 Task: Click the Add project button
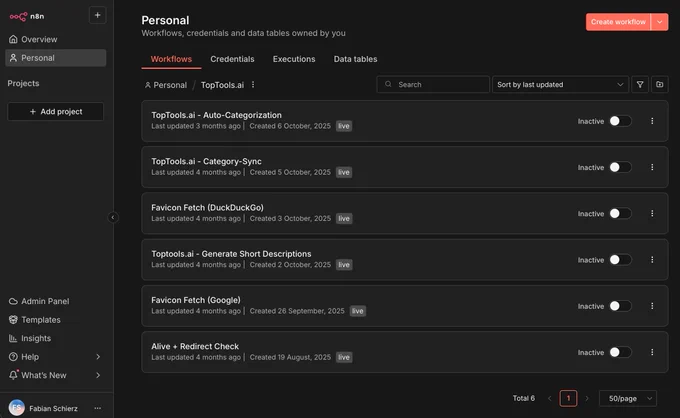click(x=56, y=111)
